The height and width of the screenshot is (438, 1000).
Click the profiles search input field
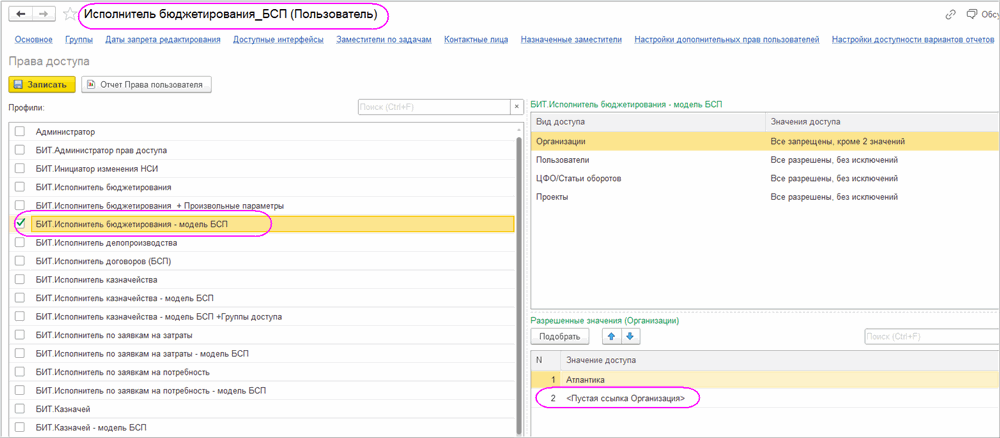pyautogui.click(x=433, y=106)
